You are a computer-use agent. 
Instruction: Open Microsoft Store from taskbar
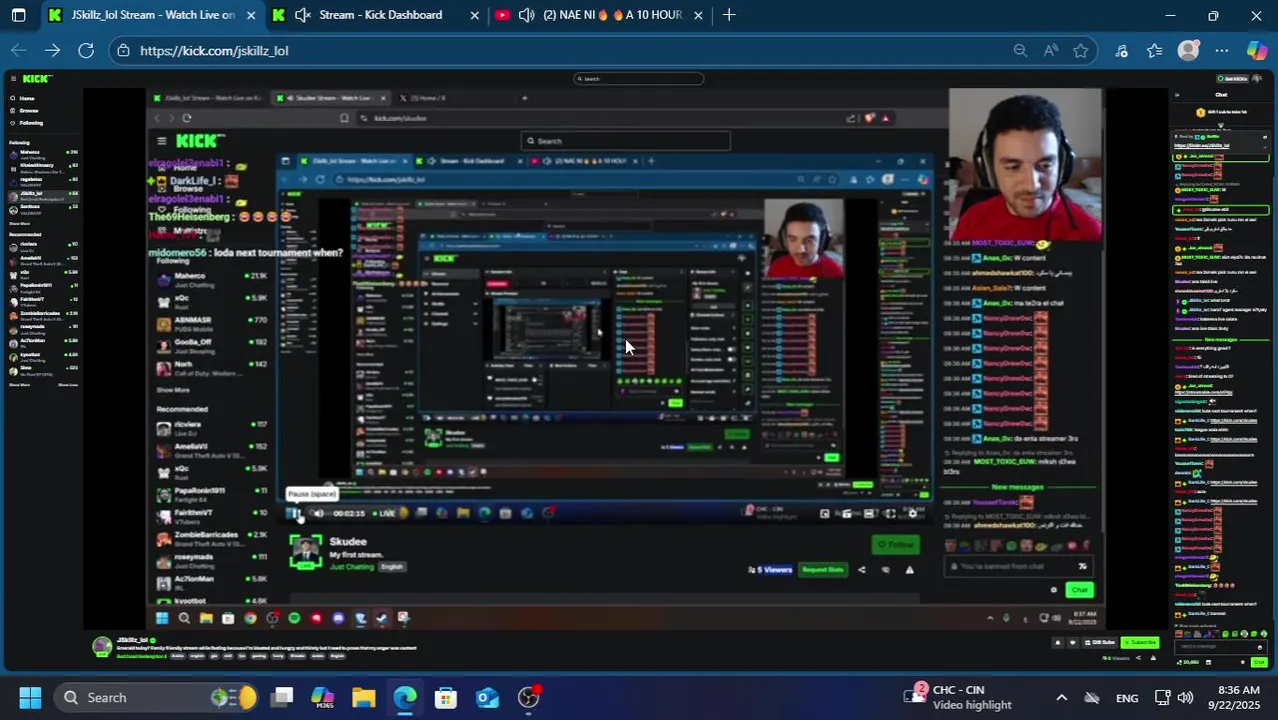pyautogui.click(x=446, y=697)
